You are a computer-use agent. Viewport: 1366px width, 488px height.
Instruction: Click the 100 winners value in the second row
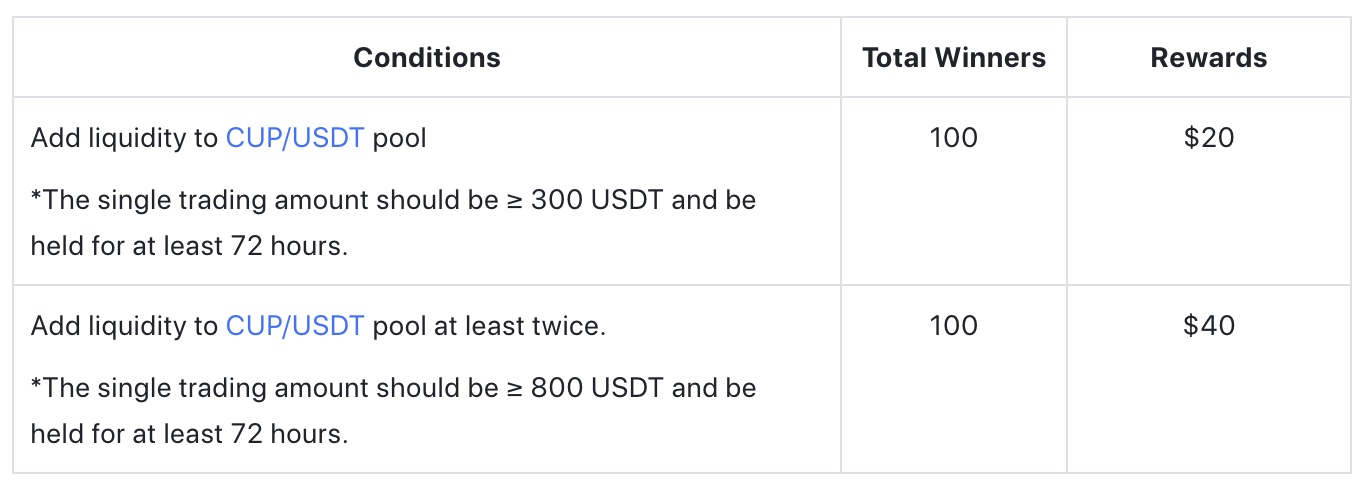(x=954, y=325)
